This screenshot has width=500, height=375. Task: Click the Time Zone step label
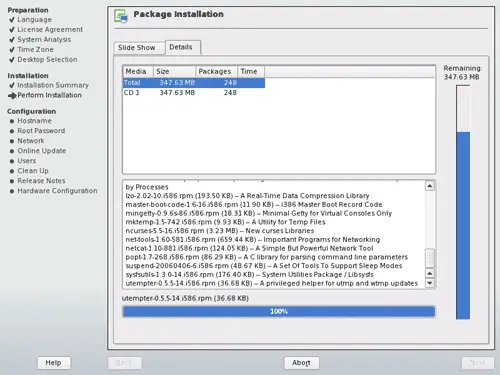tap(35, 50)
